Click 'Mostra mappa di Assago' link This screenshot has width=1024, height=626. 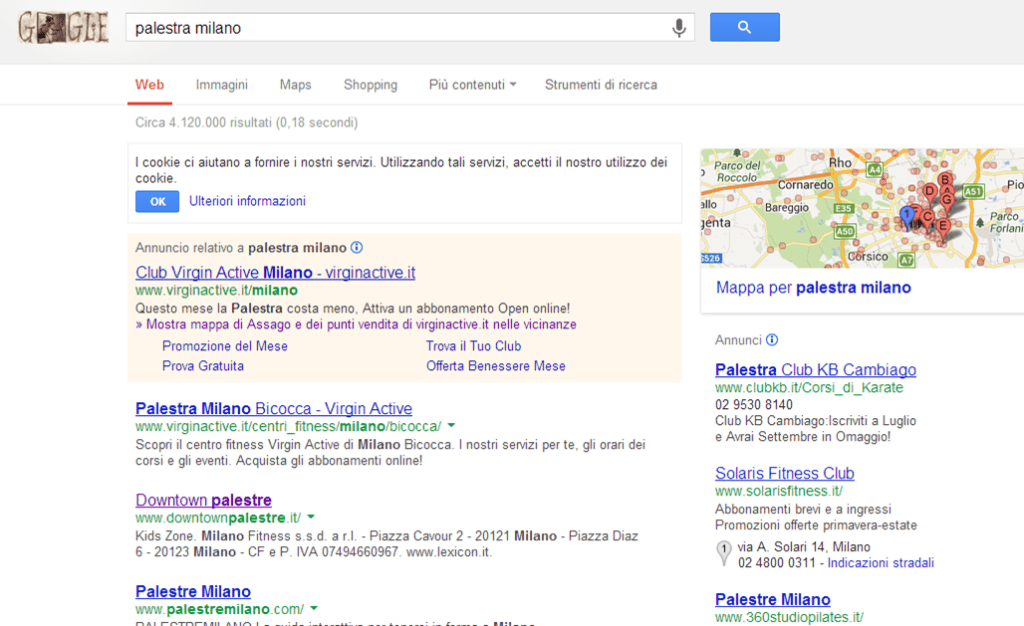click(x=356, y=324)
